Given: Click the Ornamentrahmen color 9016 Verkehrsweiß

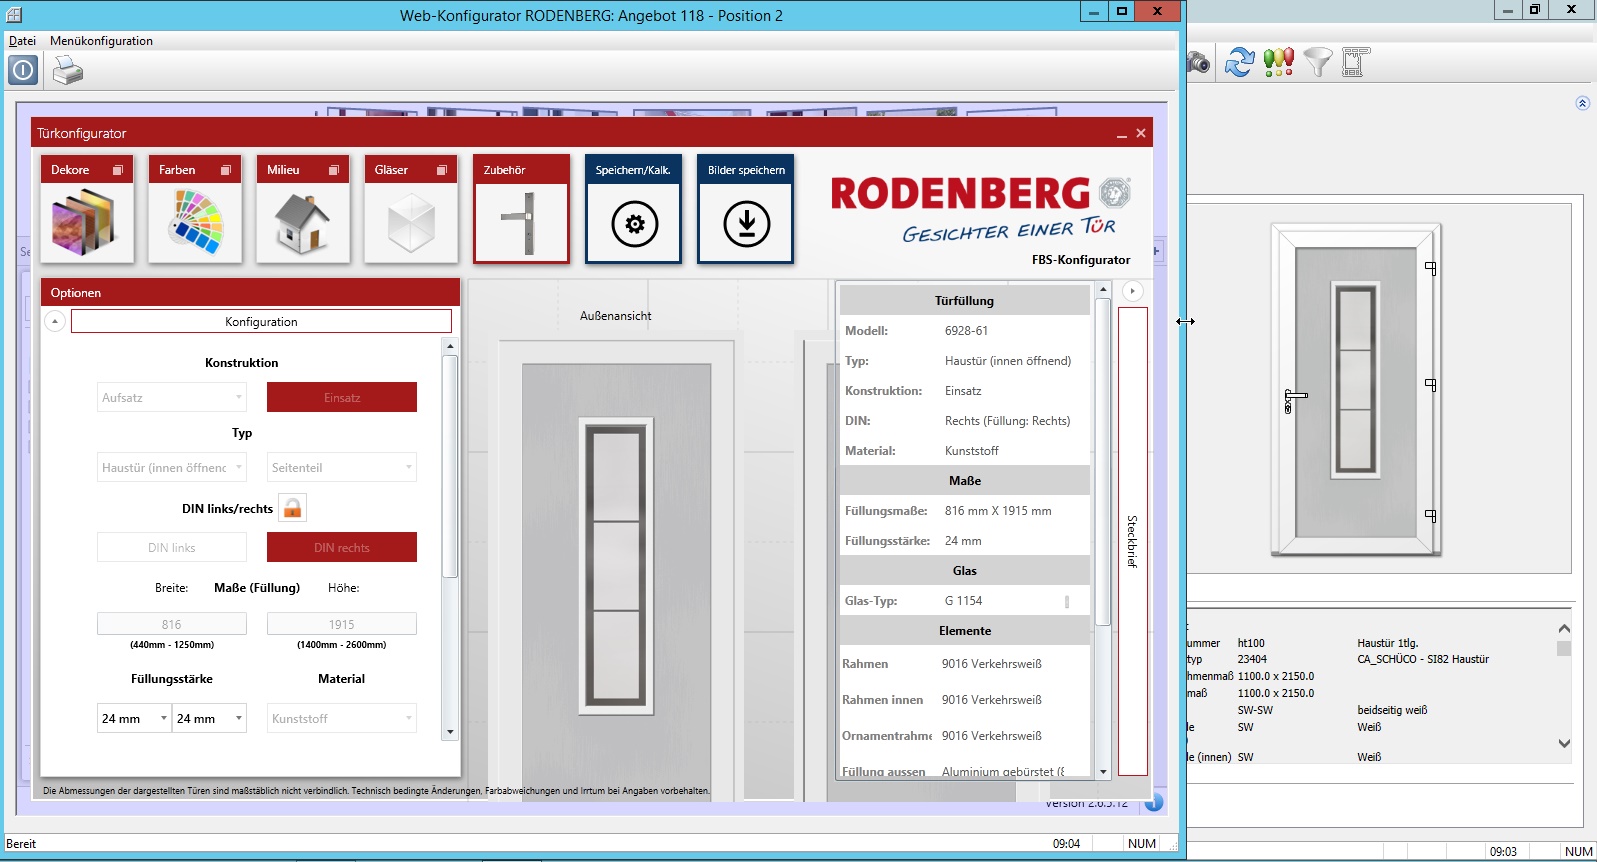Looking at the screenshot, I should tap(991, 736).
